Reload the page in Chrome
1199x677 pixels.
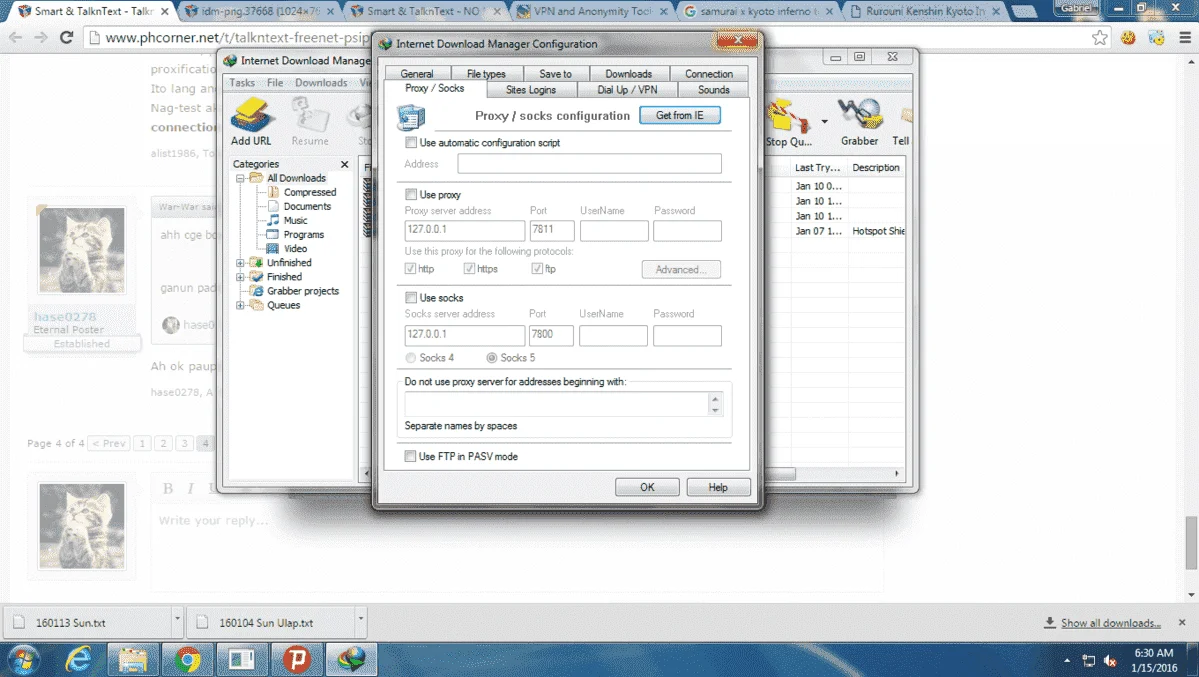67,37
